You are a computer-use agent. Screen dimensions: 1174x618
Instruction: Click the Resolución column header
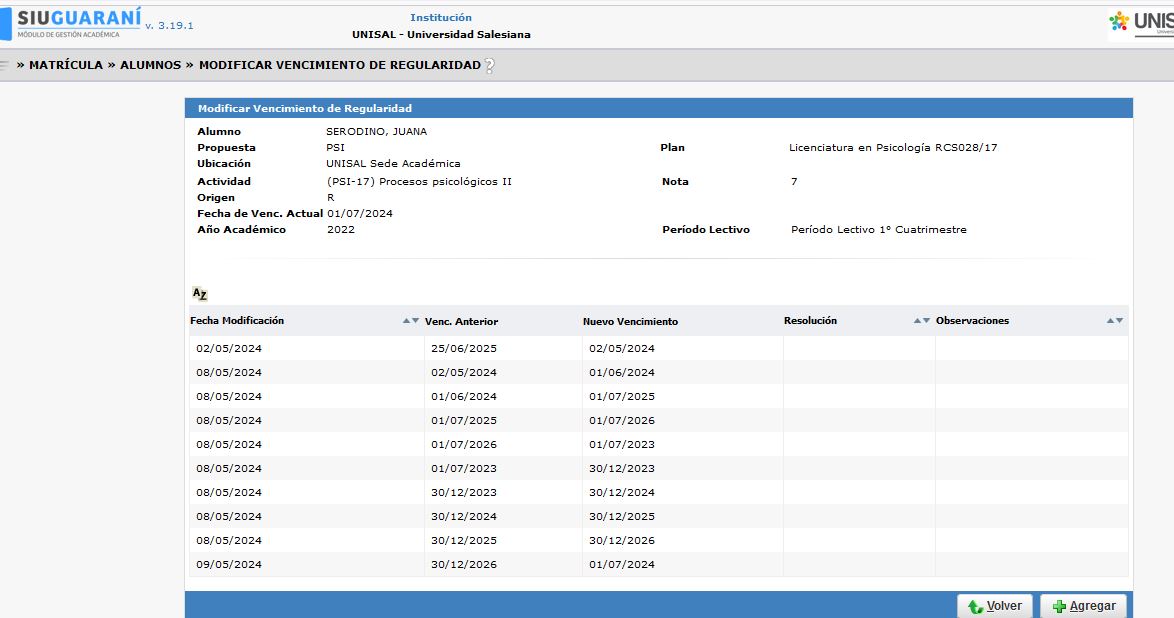[x=810, y=321]
